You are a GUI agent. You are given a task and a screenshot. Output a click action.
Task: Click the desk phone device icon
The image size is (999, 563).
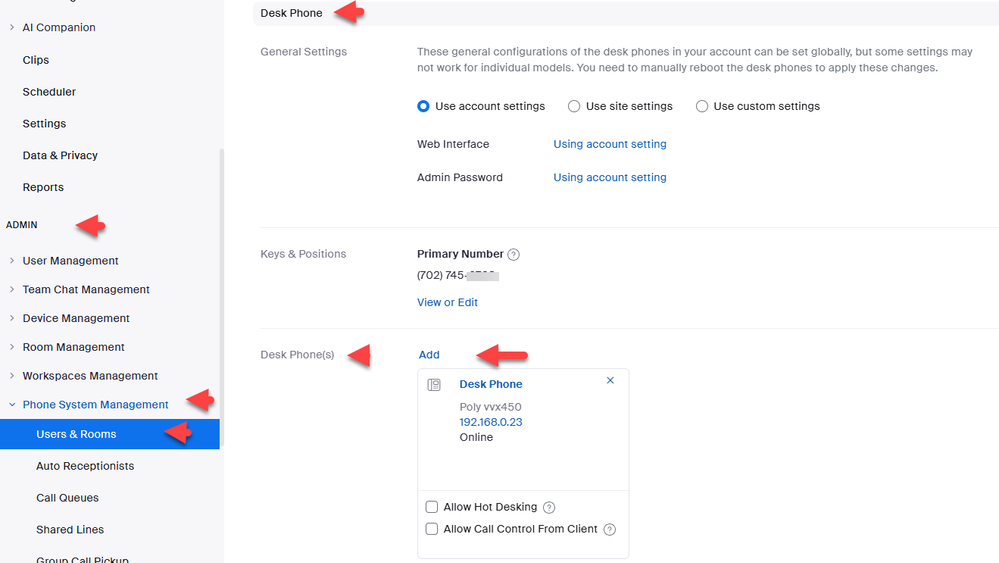434,385
